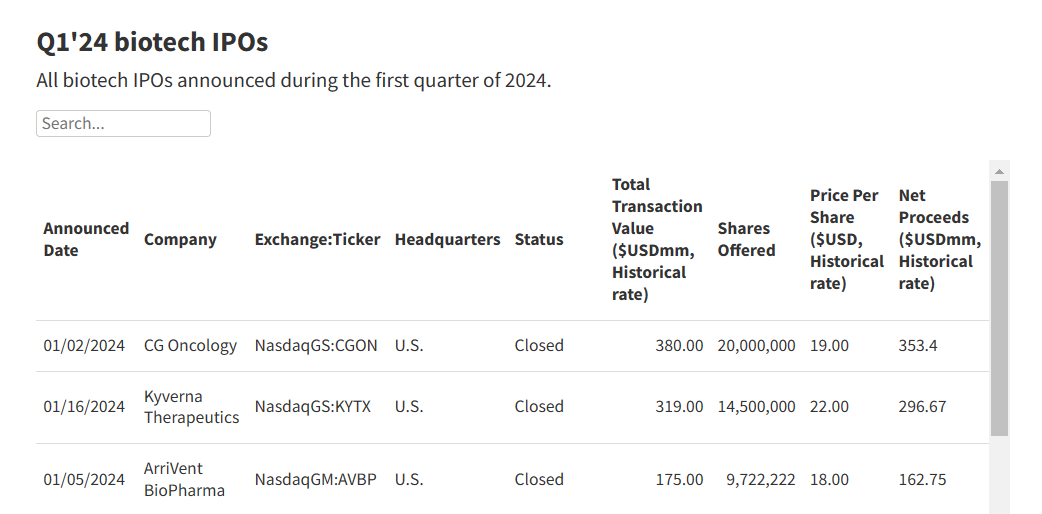Select the Price Per Share header
Image resolution: width=1042 pixels, height=514 pixels.
pyautogui.click(x=846, y=239)
